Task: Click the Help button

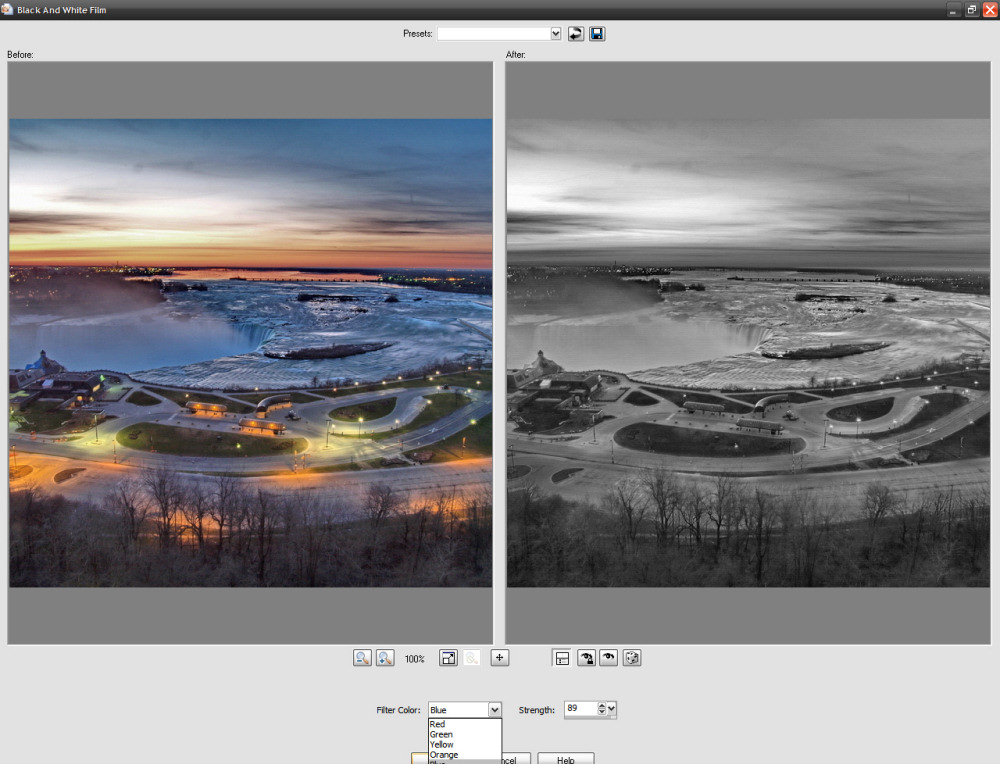Action: click(566, 759)
